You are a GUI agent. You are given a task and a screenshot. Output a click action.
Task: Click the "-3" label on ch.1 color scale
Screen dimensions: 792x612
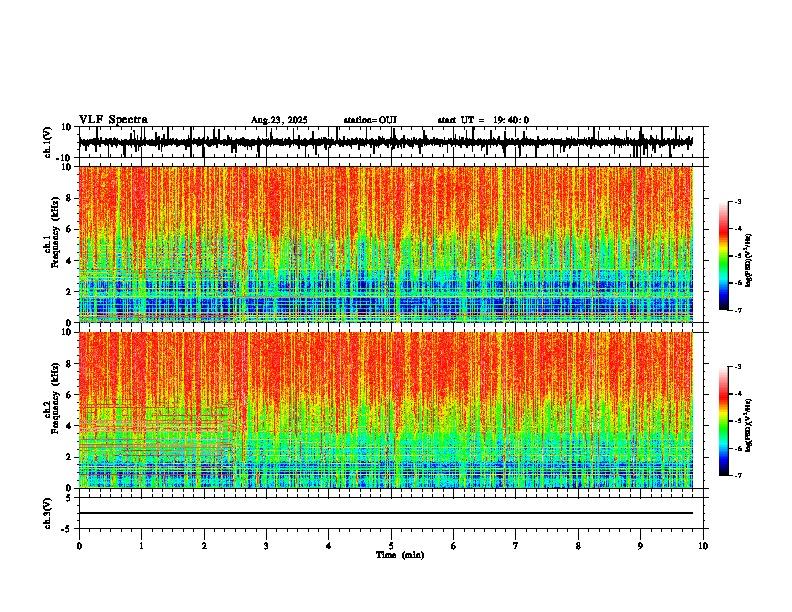point(737,202)
